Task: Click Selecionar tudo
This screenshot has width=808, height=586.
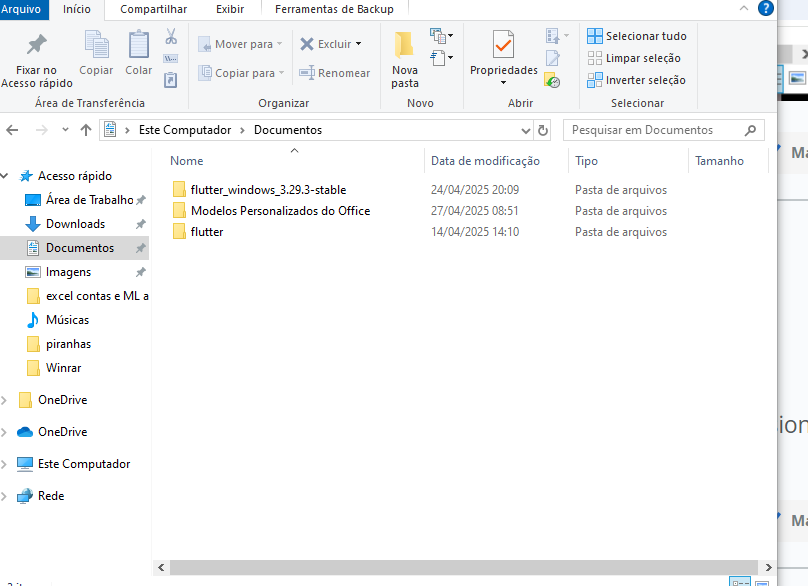Action: 637,36
